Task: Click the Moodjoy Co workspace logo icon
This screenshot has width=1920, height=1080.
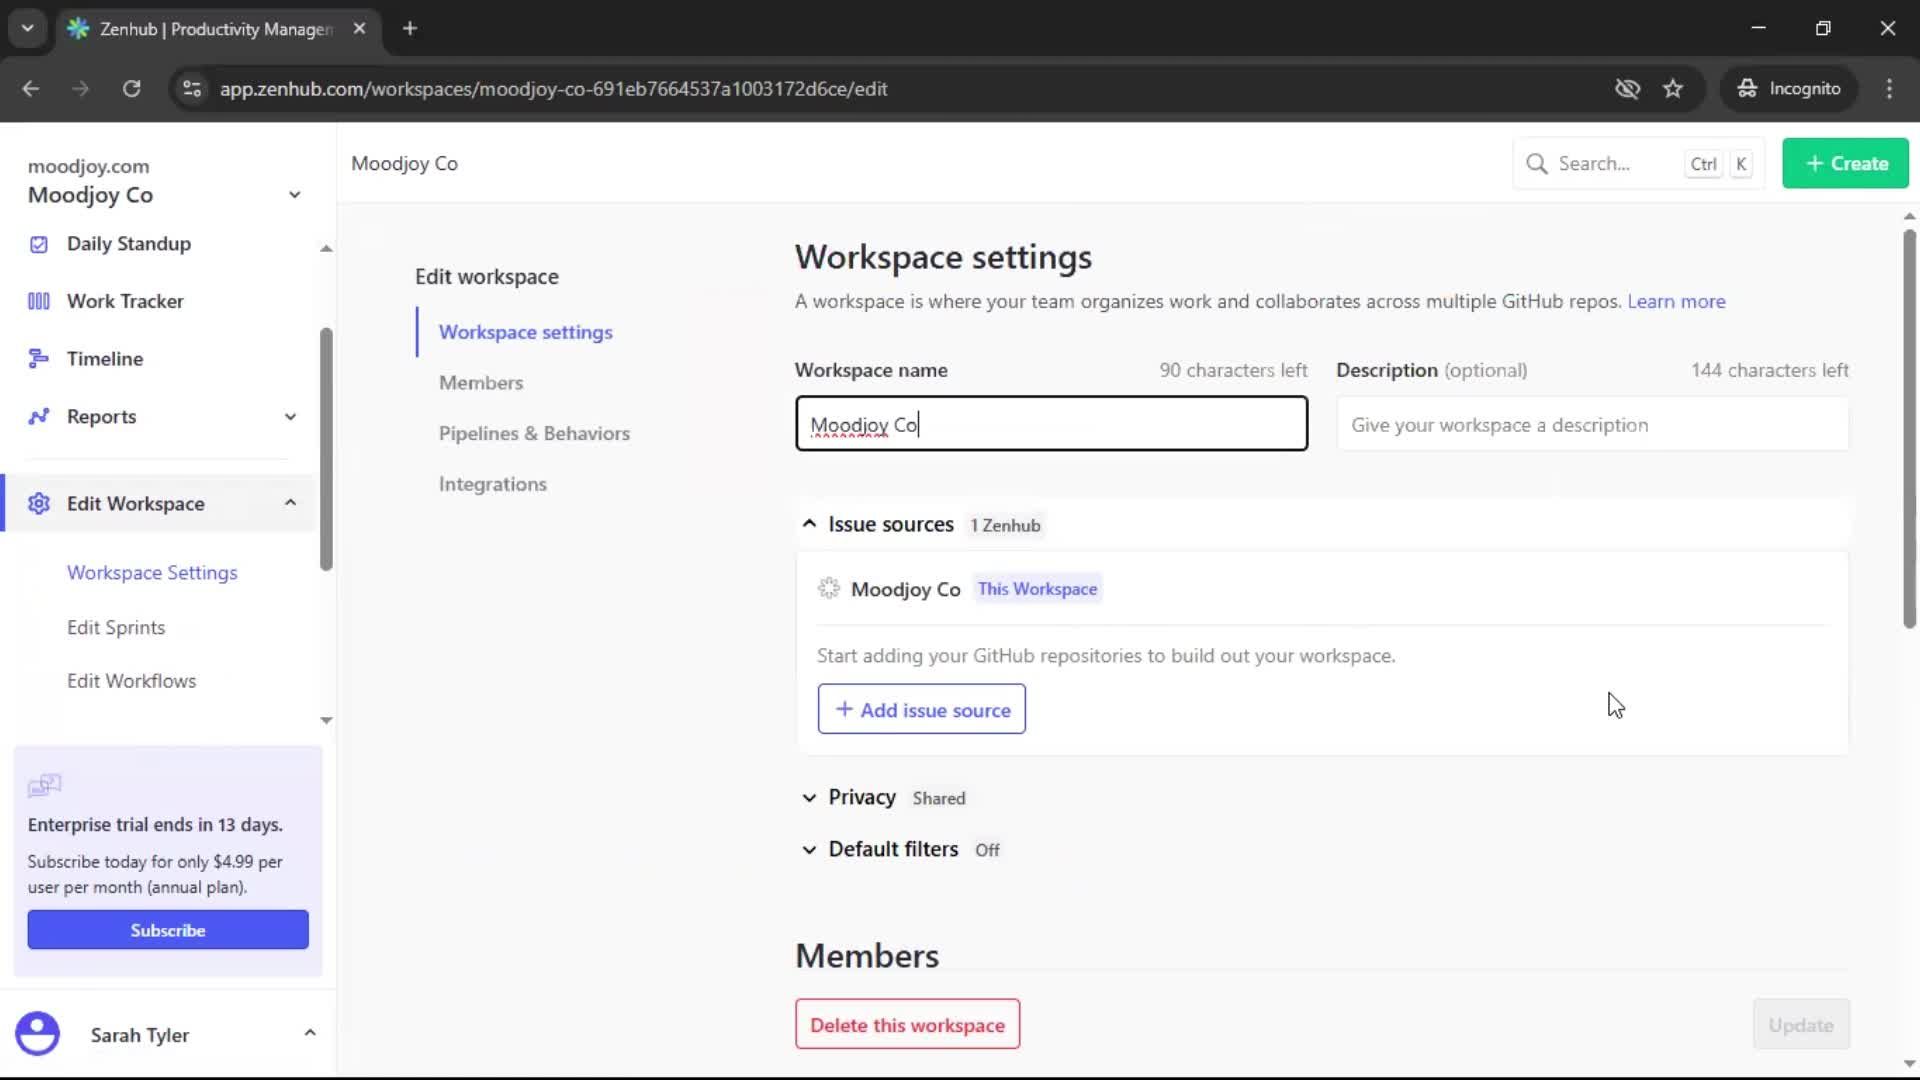Action: pos(830,589)
